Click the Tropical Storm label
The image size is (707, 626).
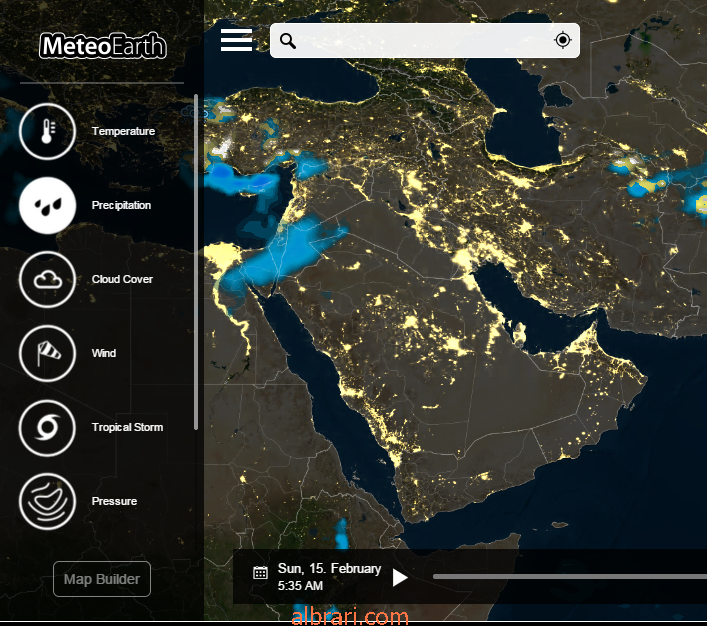pos(127,427)
